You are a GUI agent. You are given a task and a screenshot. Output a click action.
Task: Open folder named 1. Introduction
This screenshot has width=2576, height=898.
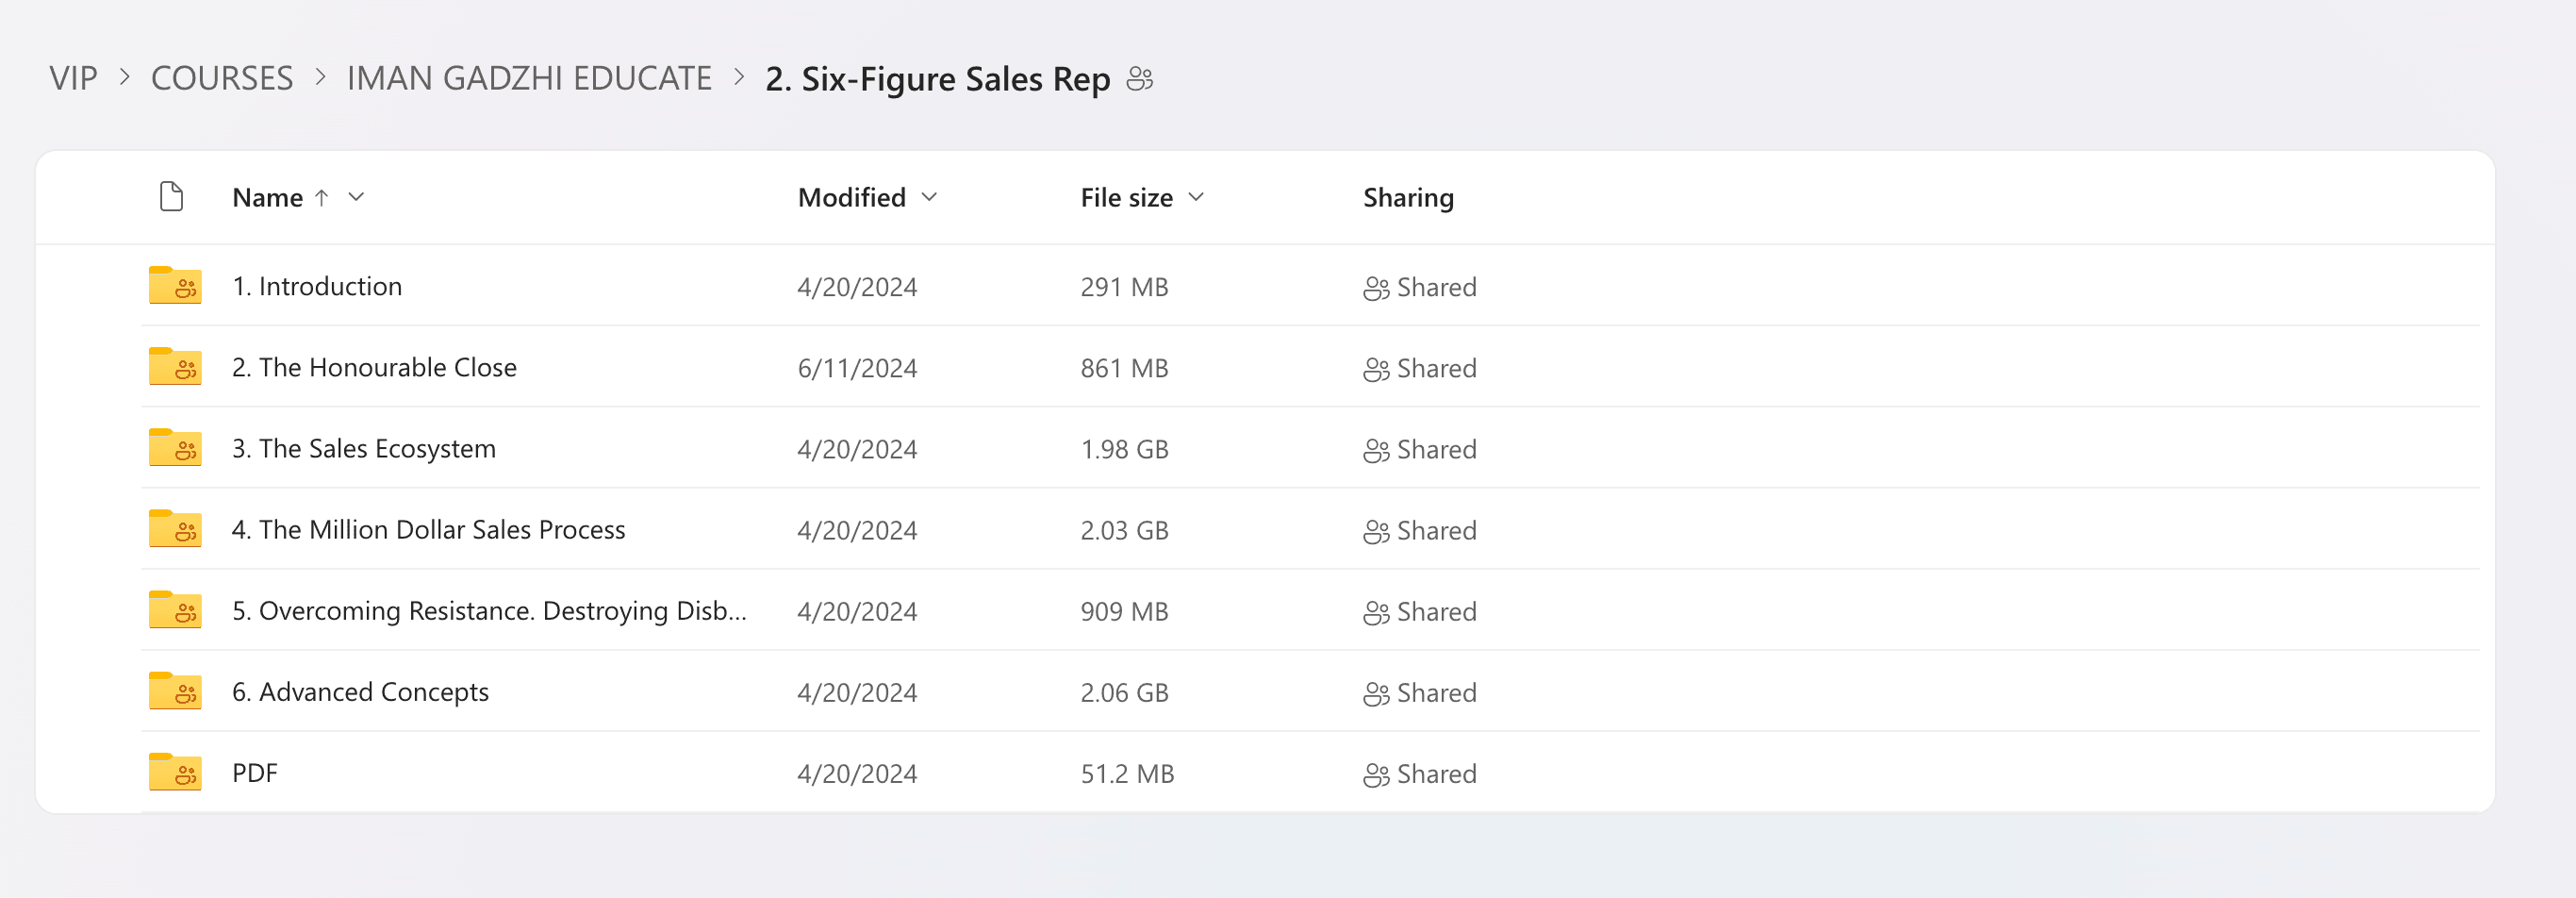pos(317,286)
